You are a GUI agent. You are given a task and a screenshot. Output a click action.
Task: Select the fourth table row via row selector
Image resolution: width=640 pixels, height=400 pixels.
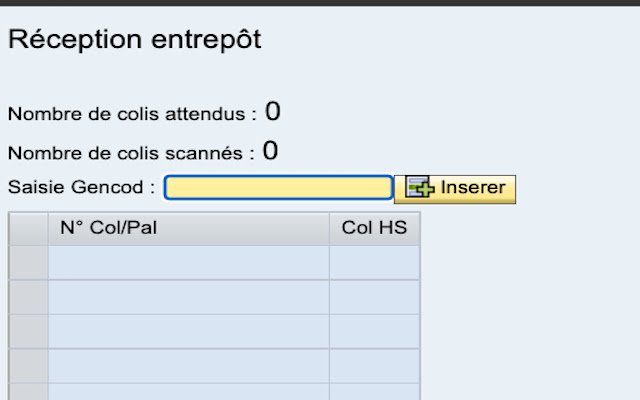pos(28,365)
